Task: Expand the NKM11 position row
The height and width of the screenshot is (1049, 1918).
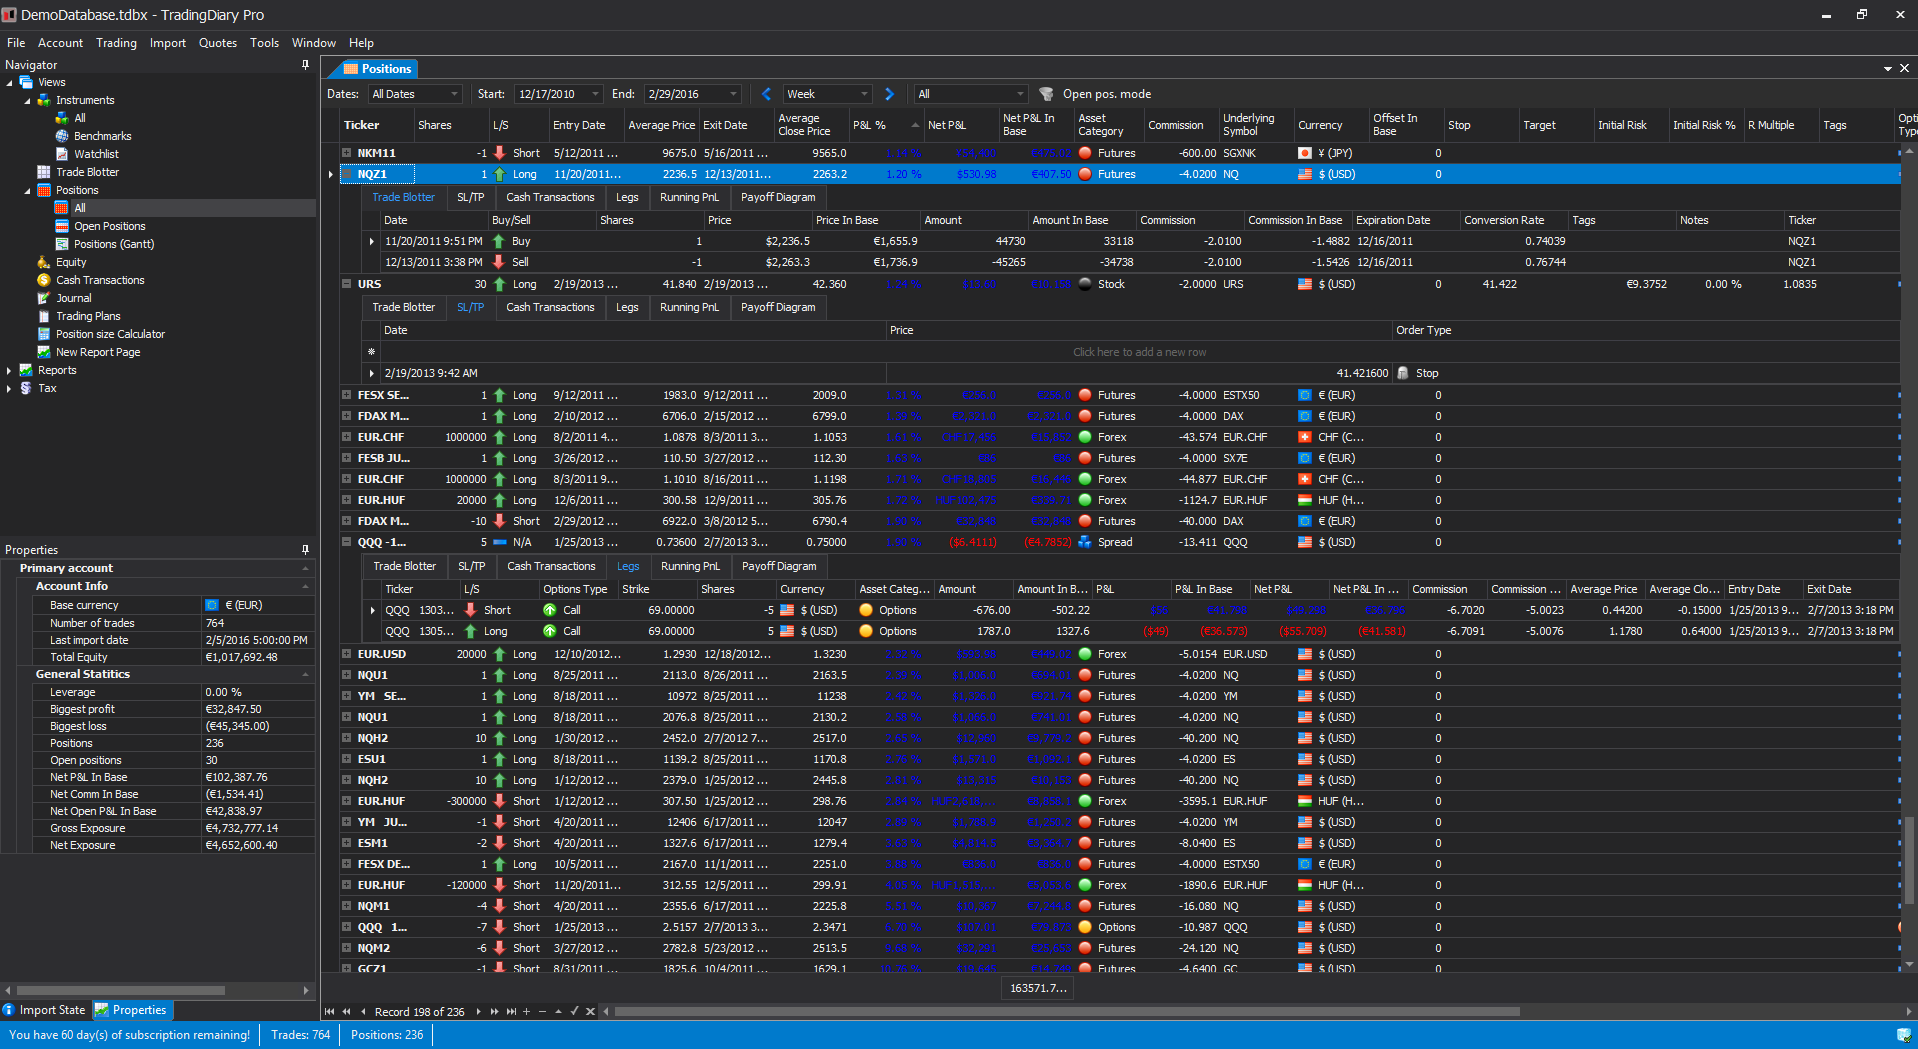Action: click(347, 153)
